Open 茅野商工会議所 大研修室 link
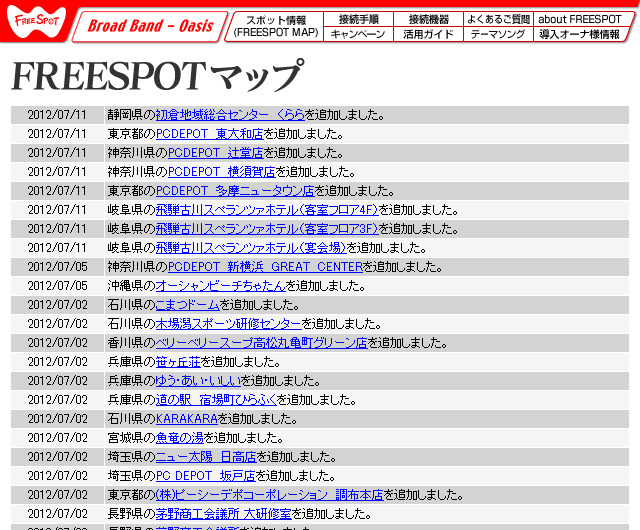640x530 pixels. point(224,514)
